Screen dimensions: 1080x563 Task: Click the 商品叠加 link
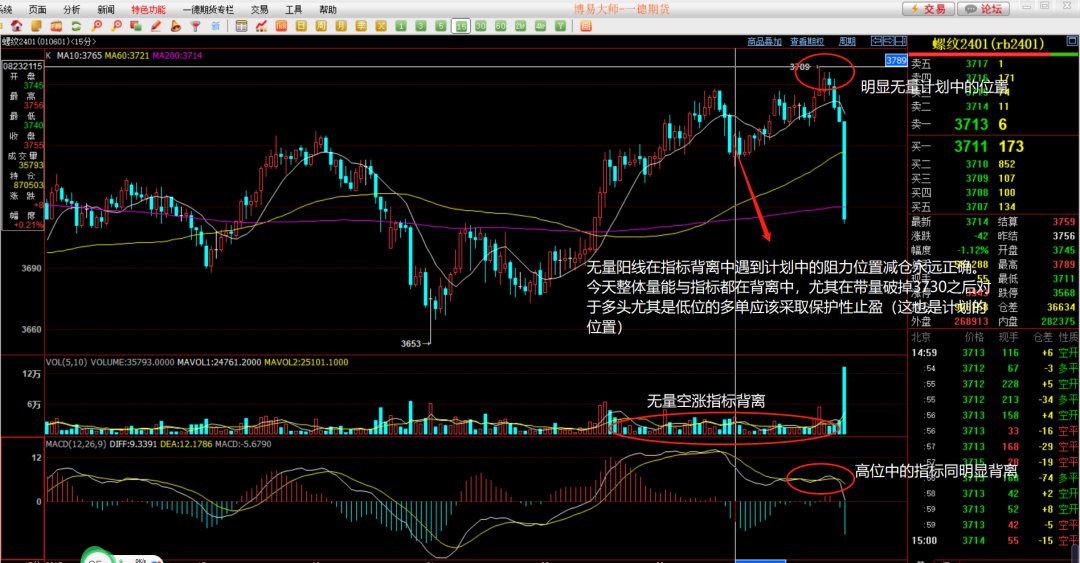[765, 42]
